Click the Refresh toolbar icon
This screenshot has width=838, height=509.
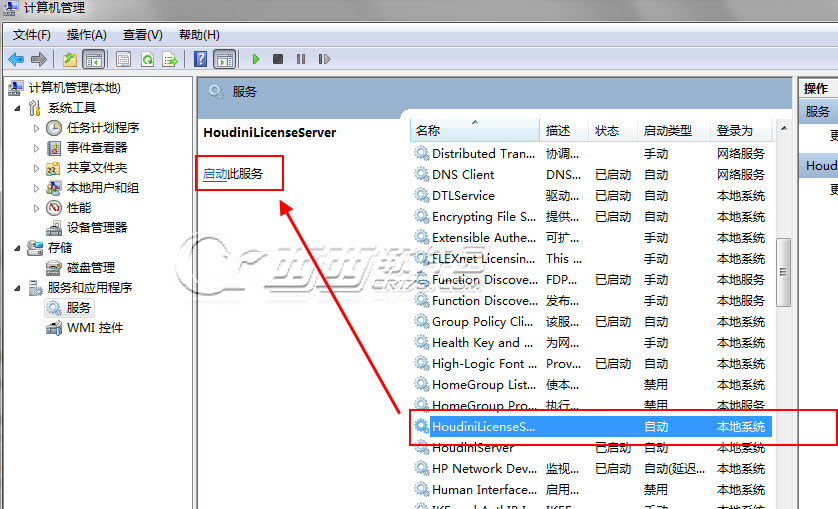[147, 59]
